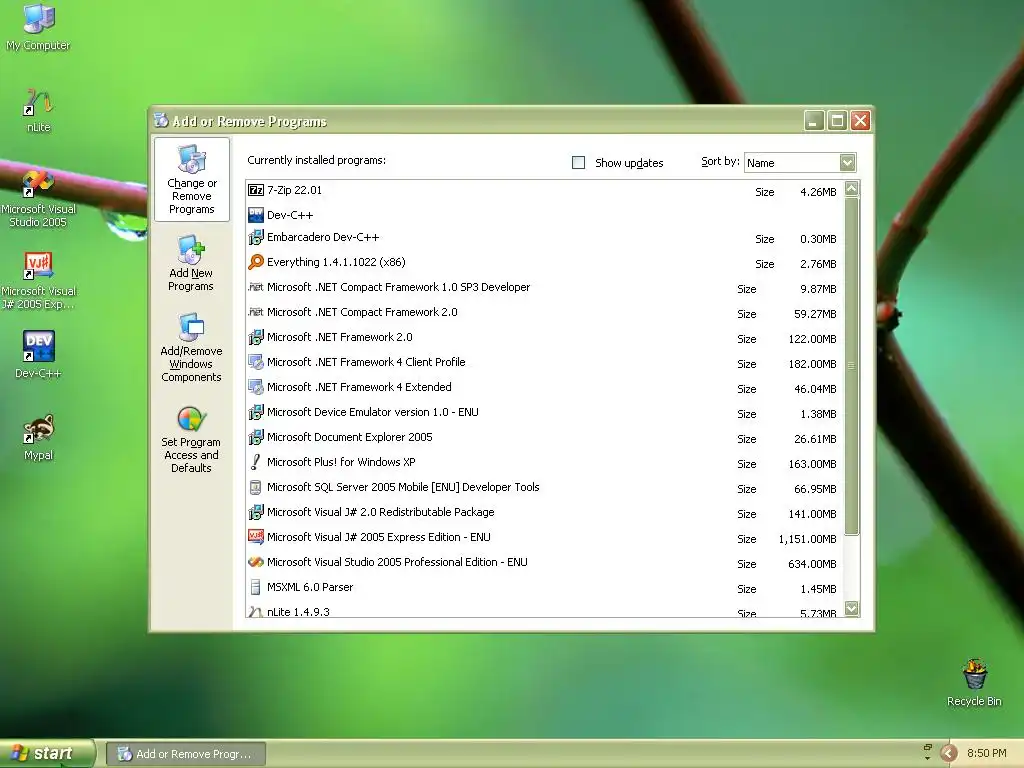This screenshot has height=768, width=1024.
Task: Select 'Microsoft Device Emulator version 1.0 - ENU' entry
Action: (x=545, y=413)
